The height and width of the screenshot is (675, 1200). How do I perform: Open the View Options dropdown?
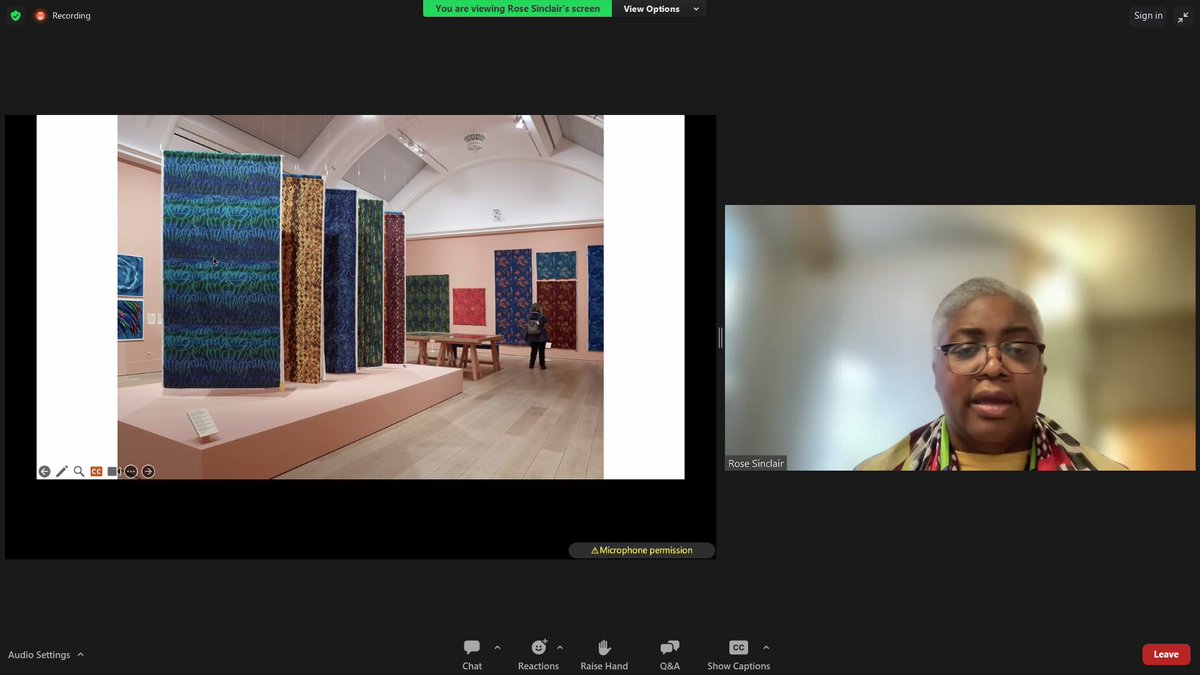660,8
